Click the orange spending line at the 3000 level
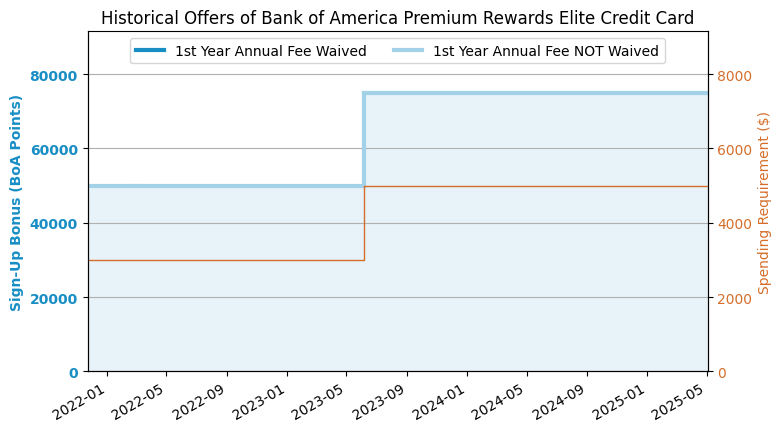 pos(225,260)
